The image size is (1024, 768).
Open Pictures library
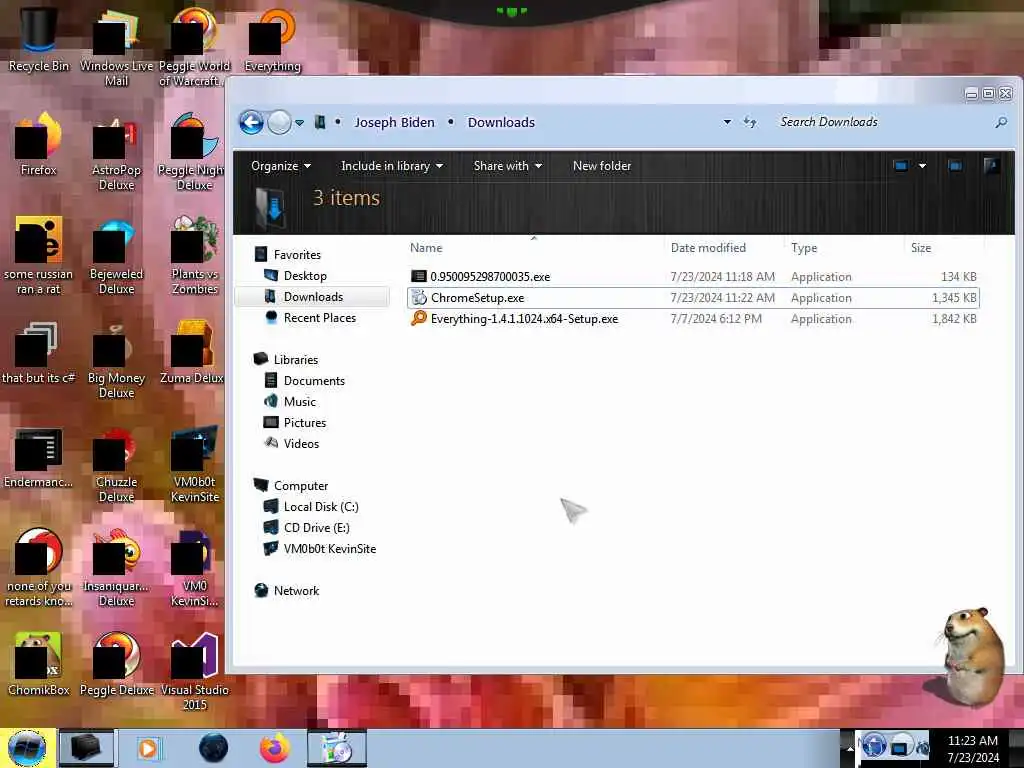tap(295, 423)
